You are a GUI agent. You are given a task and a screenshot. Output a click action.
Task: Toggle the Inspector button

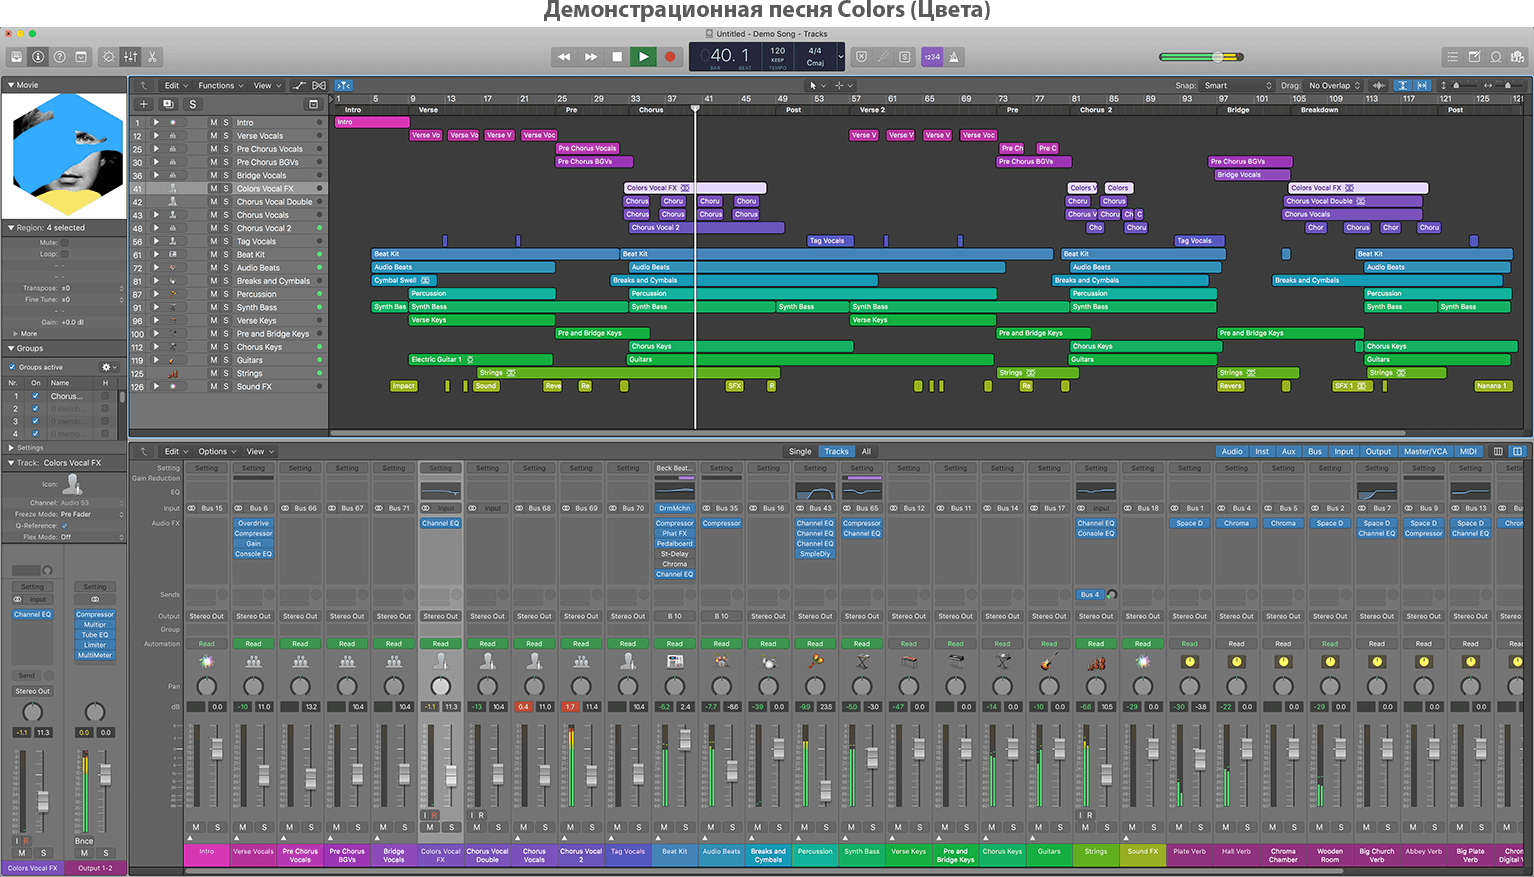coord(38,57)
